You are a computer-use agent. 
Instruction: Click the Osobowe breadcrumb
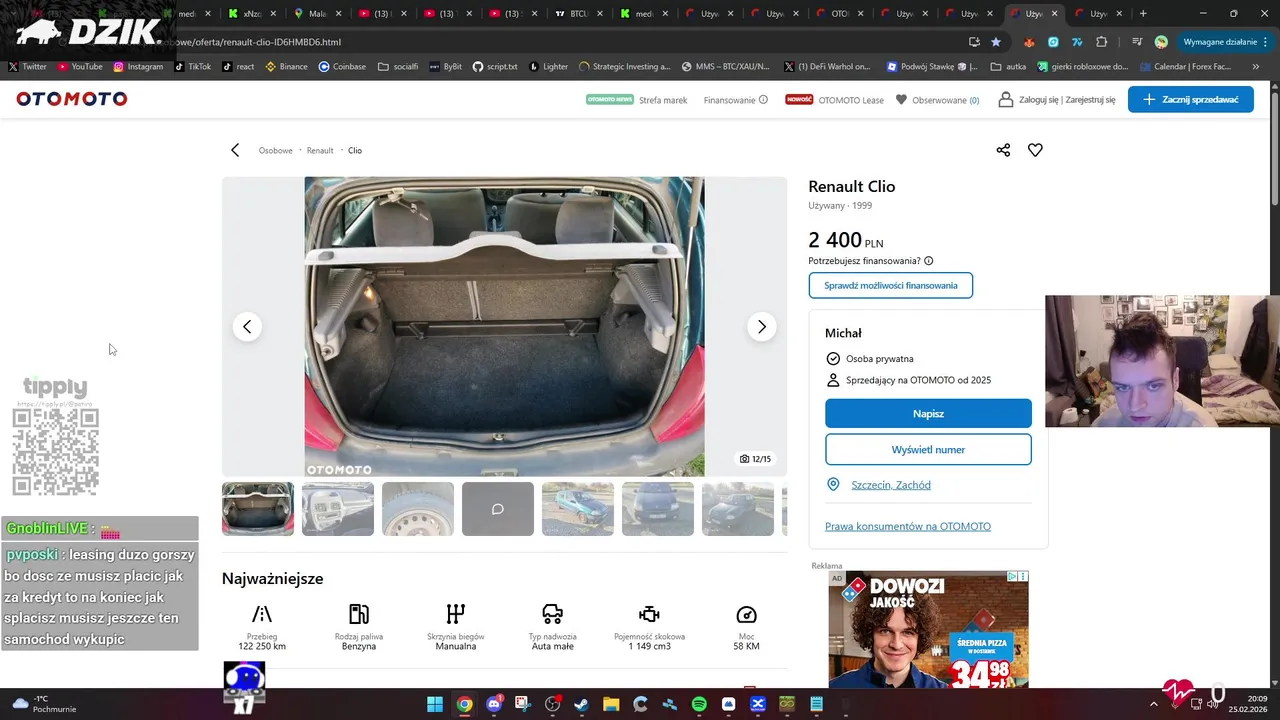coord(276,150)
